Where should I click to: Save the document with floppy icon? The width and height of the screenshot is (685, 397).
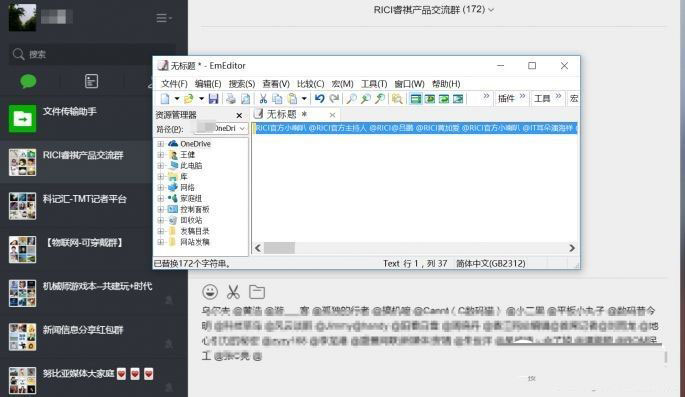(x=213, y=99)
